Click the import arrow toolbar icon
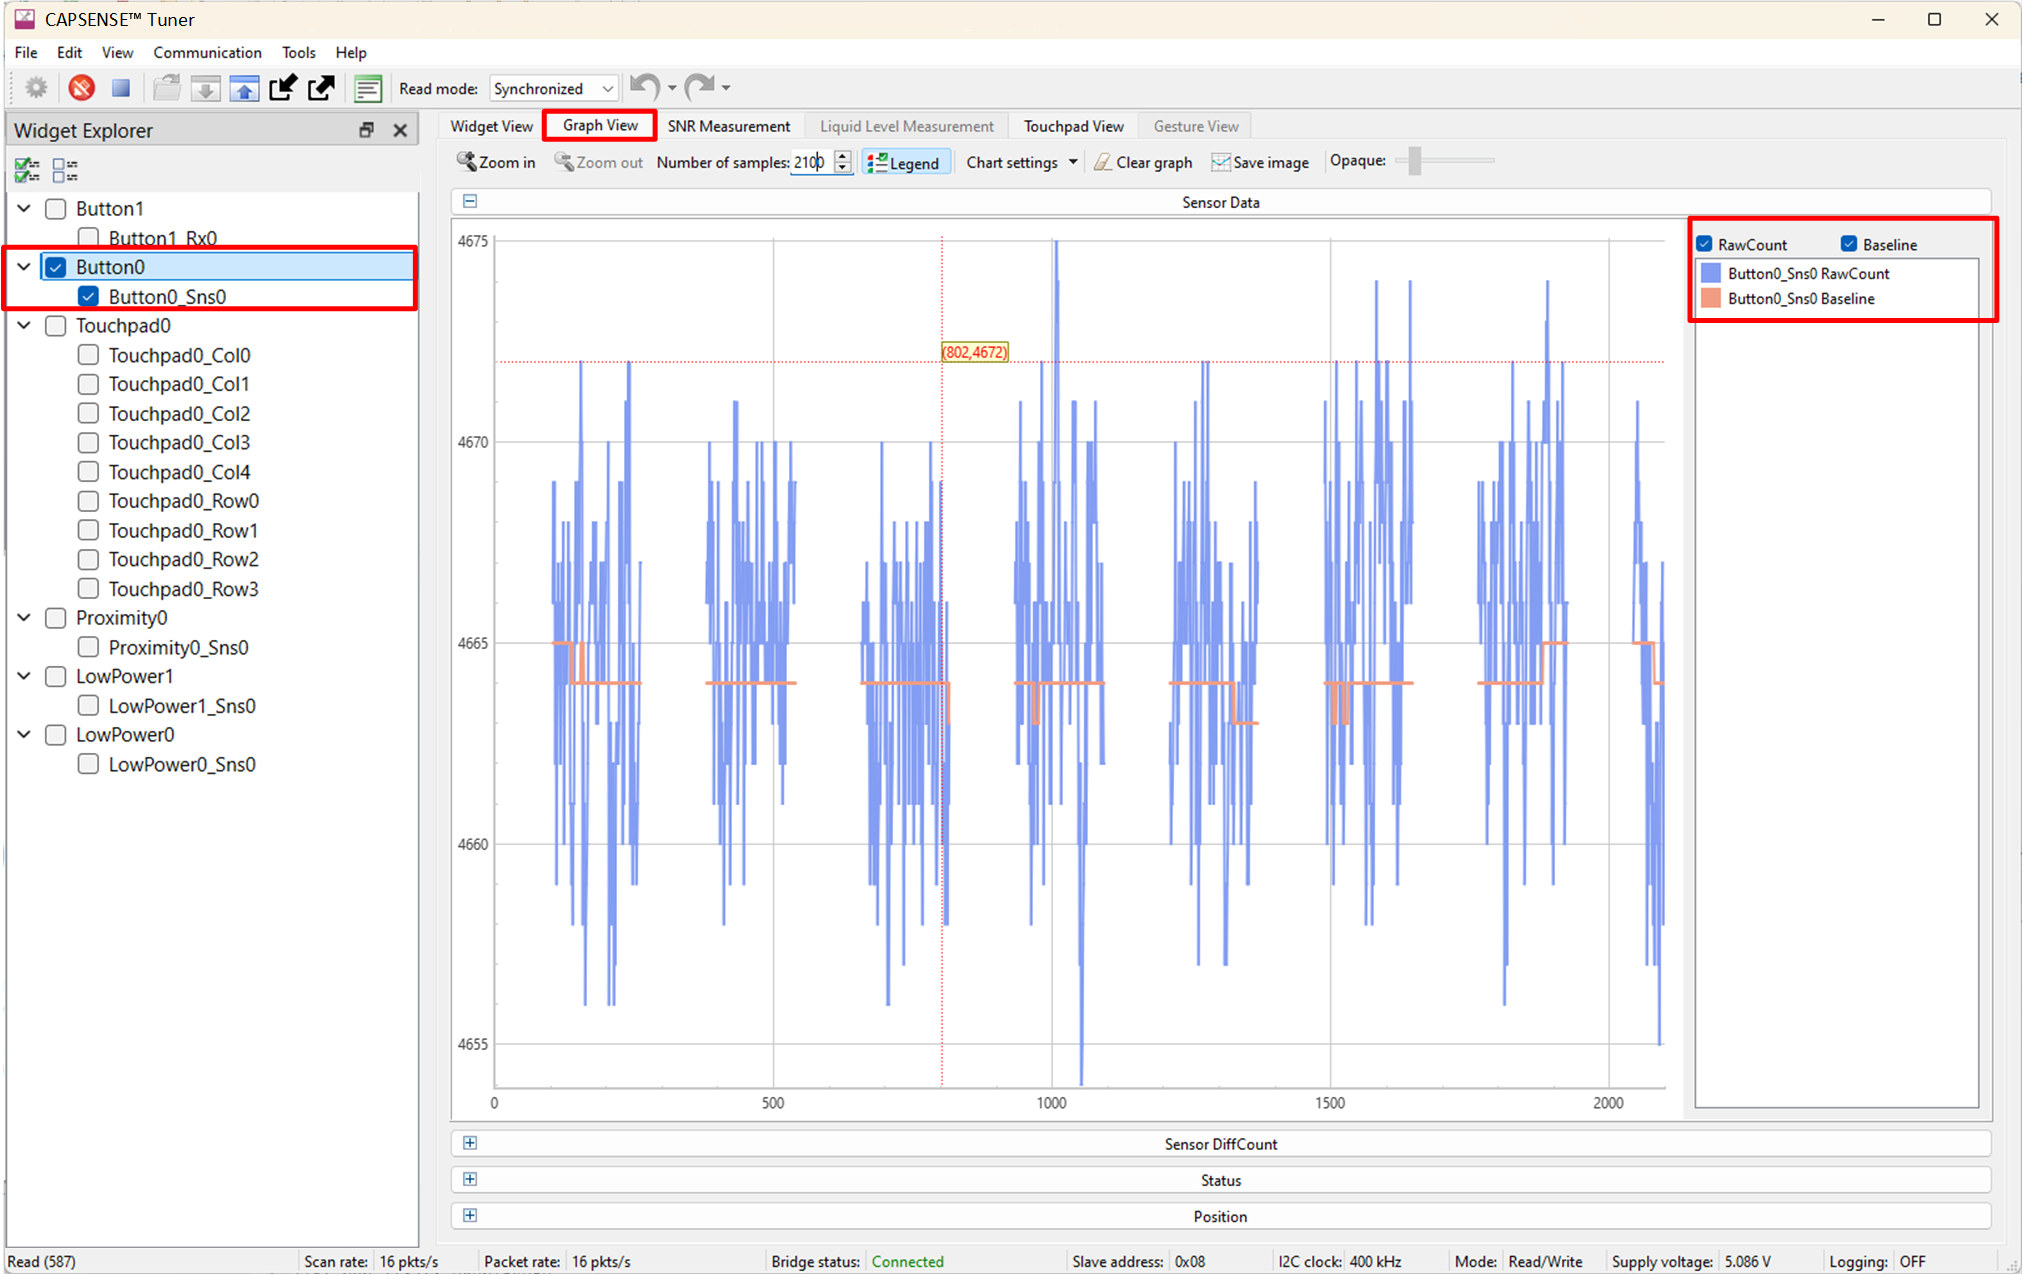The image size is (2023, 1275). (x=283, y=88)
